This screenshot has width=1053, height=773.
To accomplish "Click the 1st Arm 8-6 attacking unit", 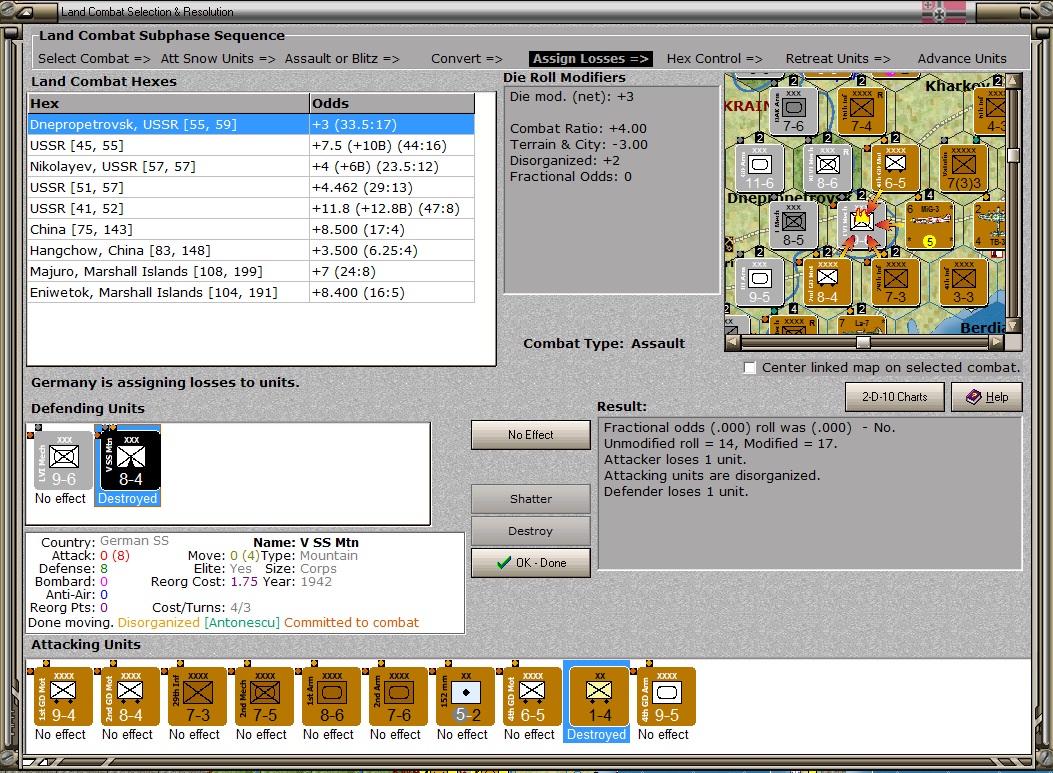I will [330, 697].
